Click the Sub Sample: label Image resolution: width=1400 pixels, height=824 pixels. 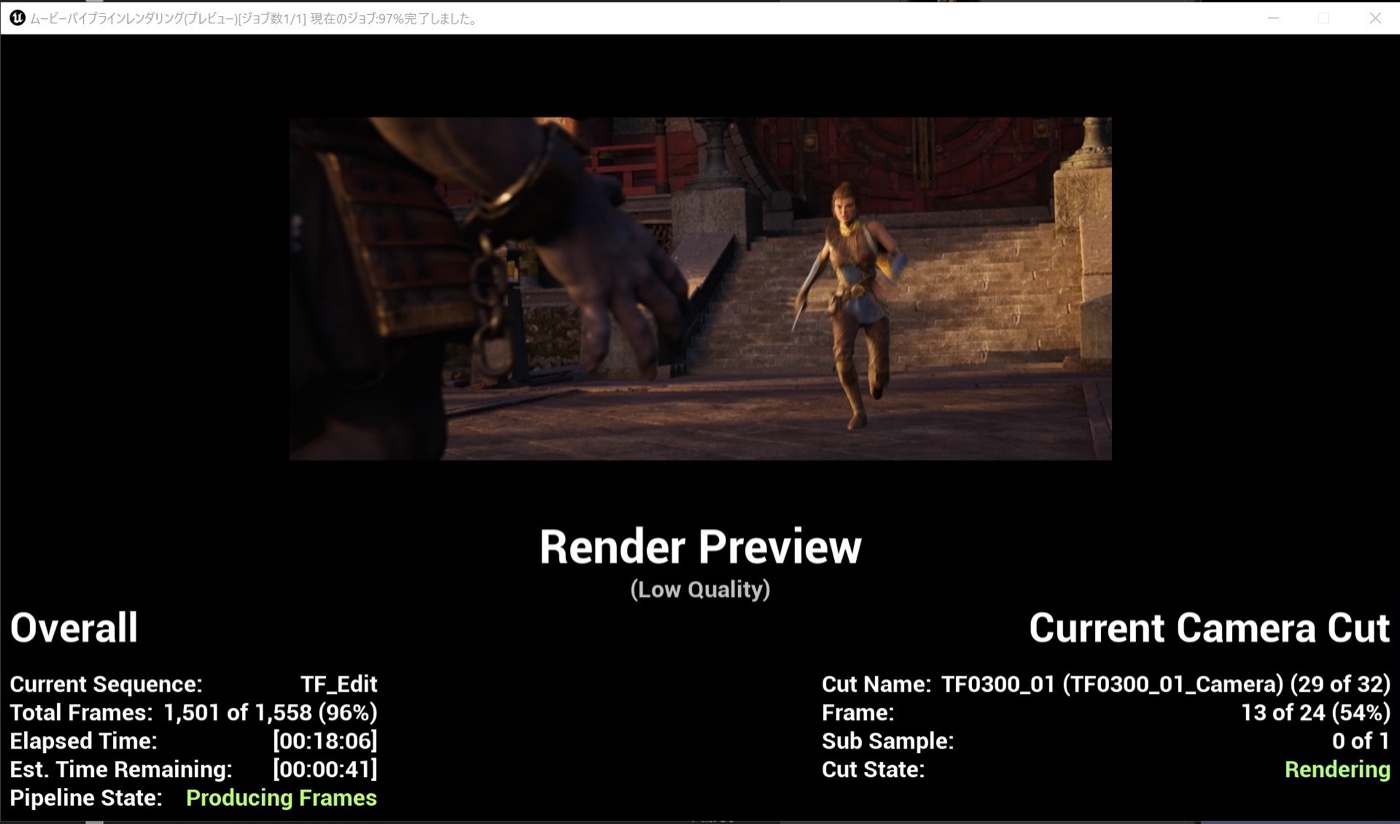point(888,741)
